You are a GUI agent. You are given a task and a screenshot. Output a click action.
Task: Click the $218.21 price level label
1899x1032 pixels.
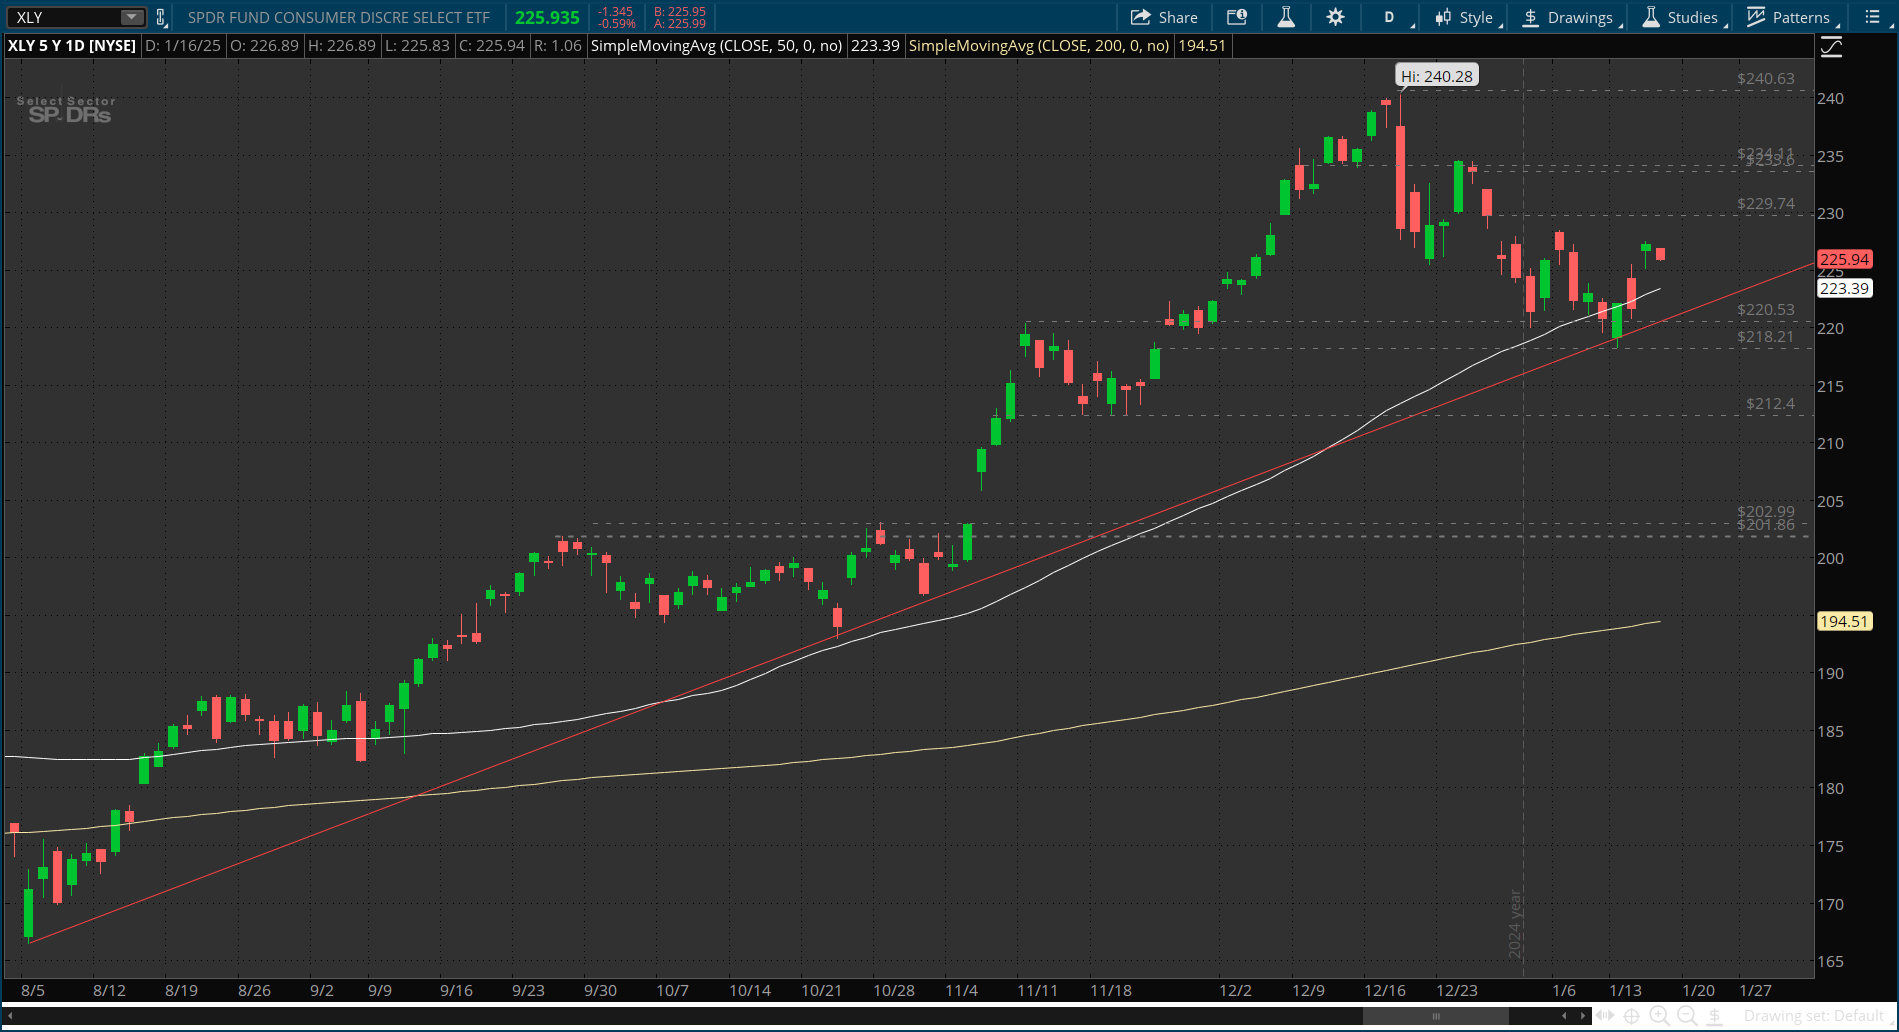pyautogui.click(x=1766, y=336)
